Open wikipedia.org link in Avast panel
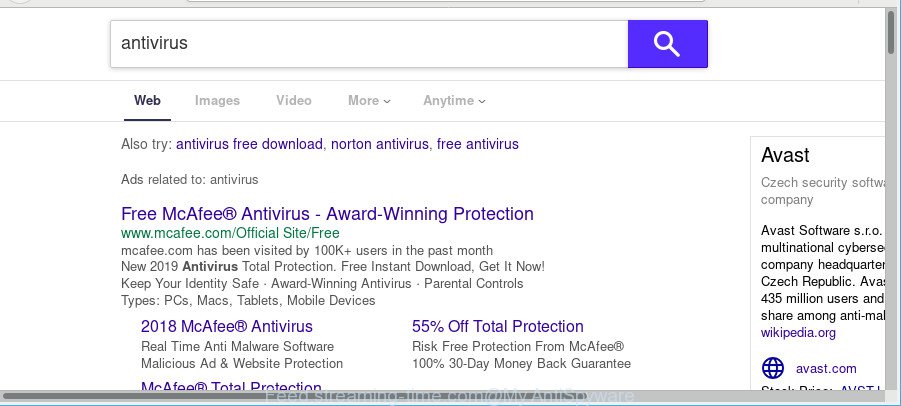The width and height of the screenshot is (901, 406). tap(798, 332)
